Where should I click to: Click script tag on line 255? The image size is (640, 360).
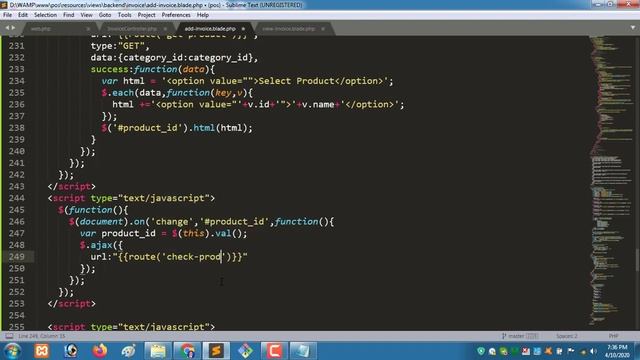131,327
